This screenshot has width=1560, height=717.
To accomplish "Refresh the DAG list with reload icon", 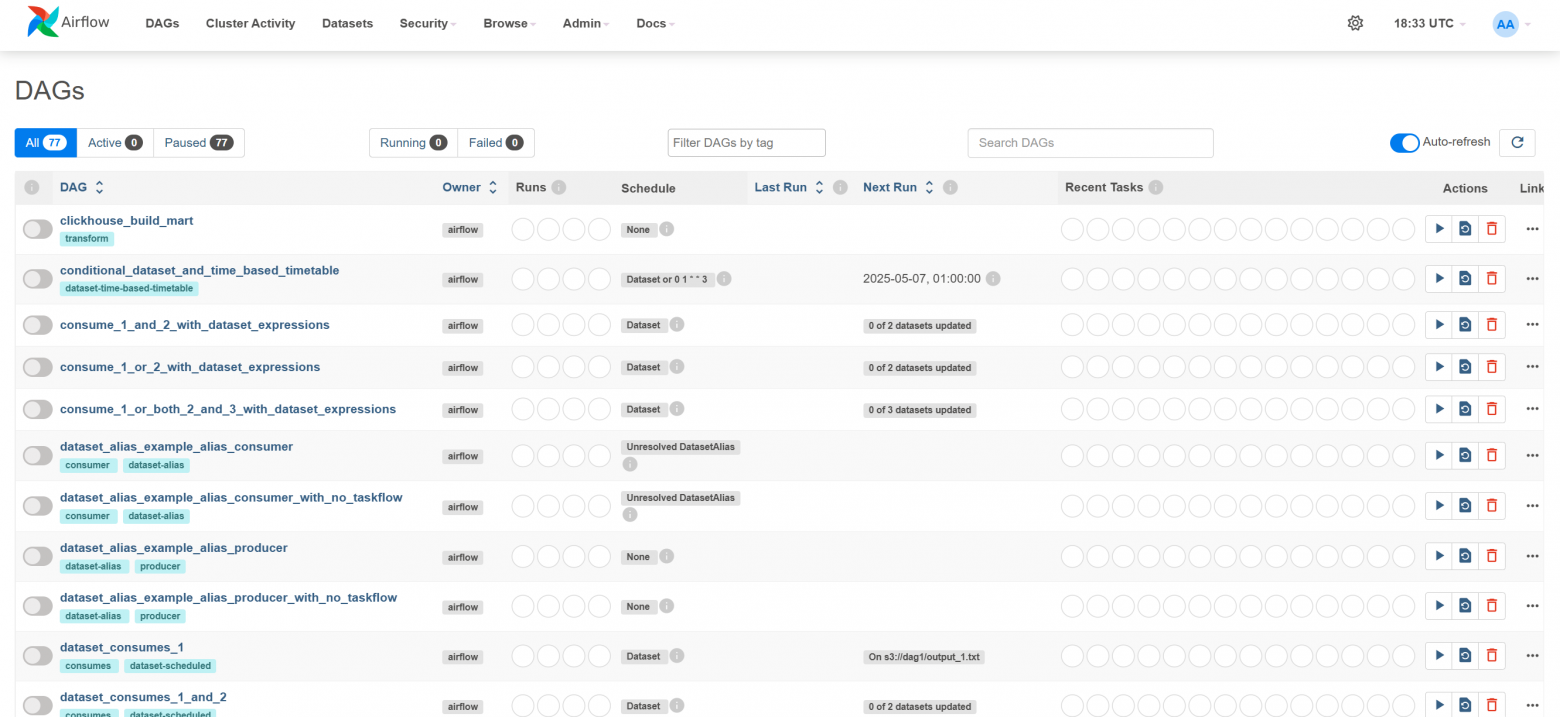I will click(x=1517, y=143).
